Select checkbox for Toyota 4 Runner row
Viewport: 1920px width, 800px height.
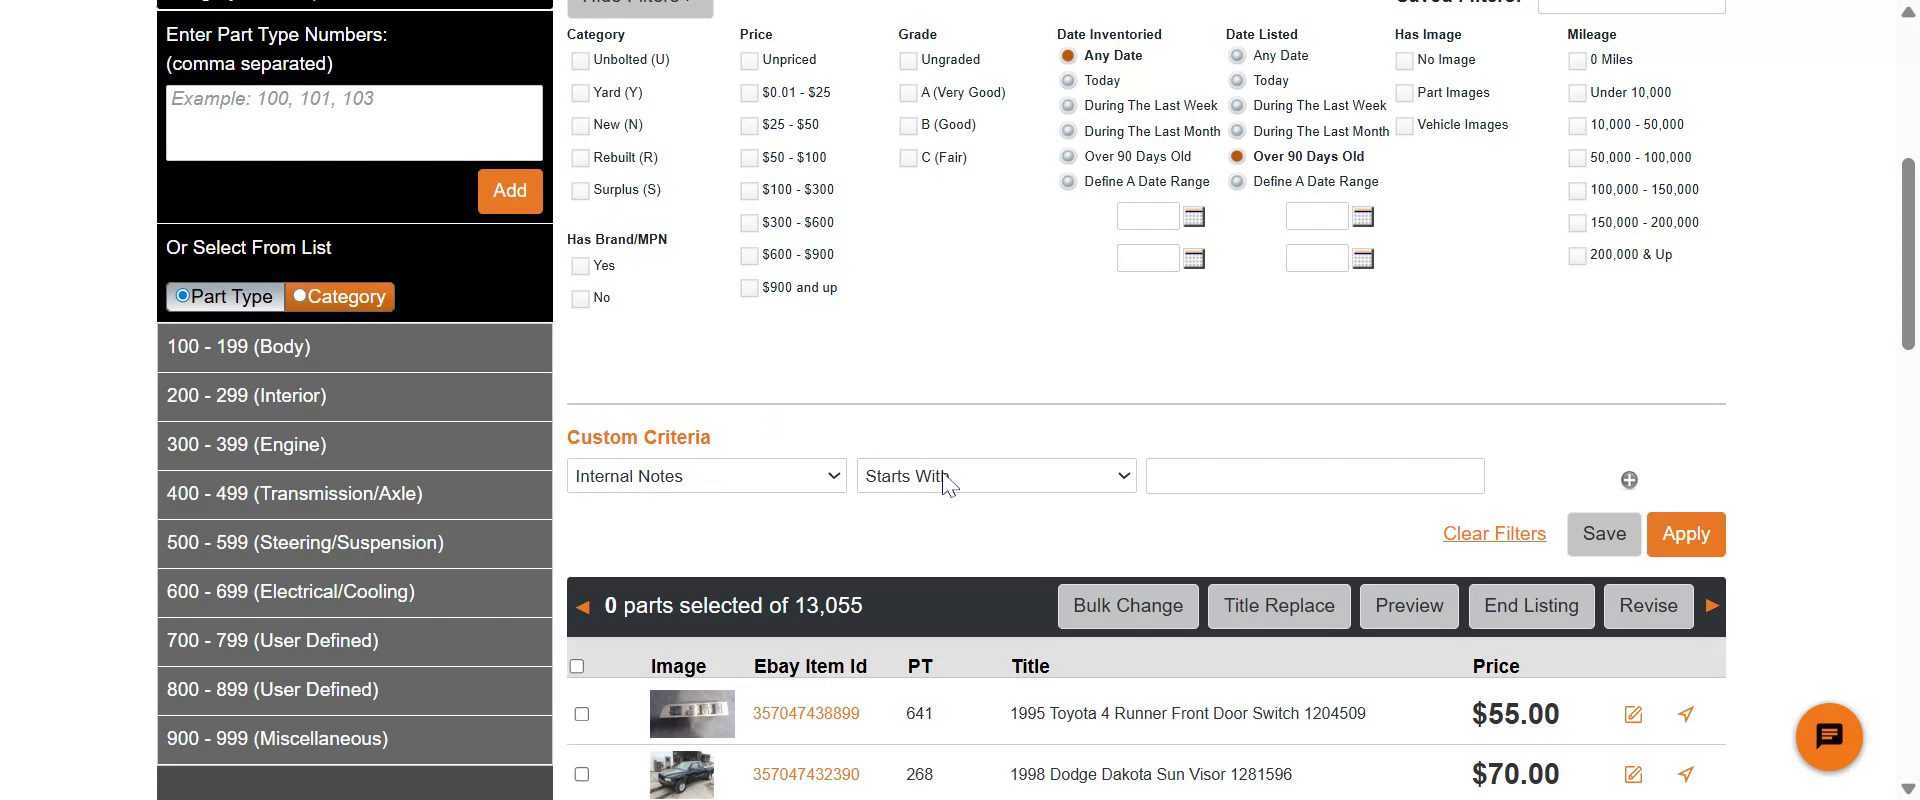(582, 714)
